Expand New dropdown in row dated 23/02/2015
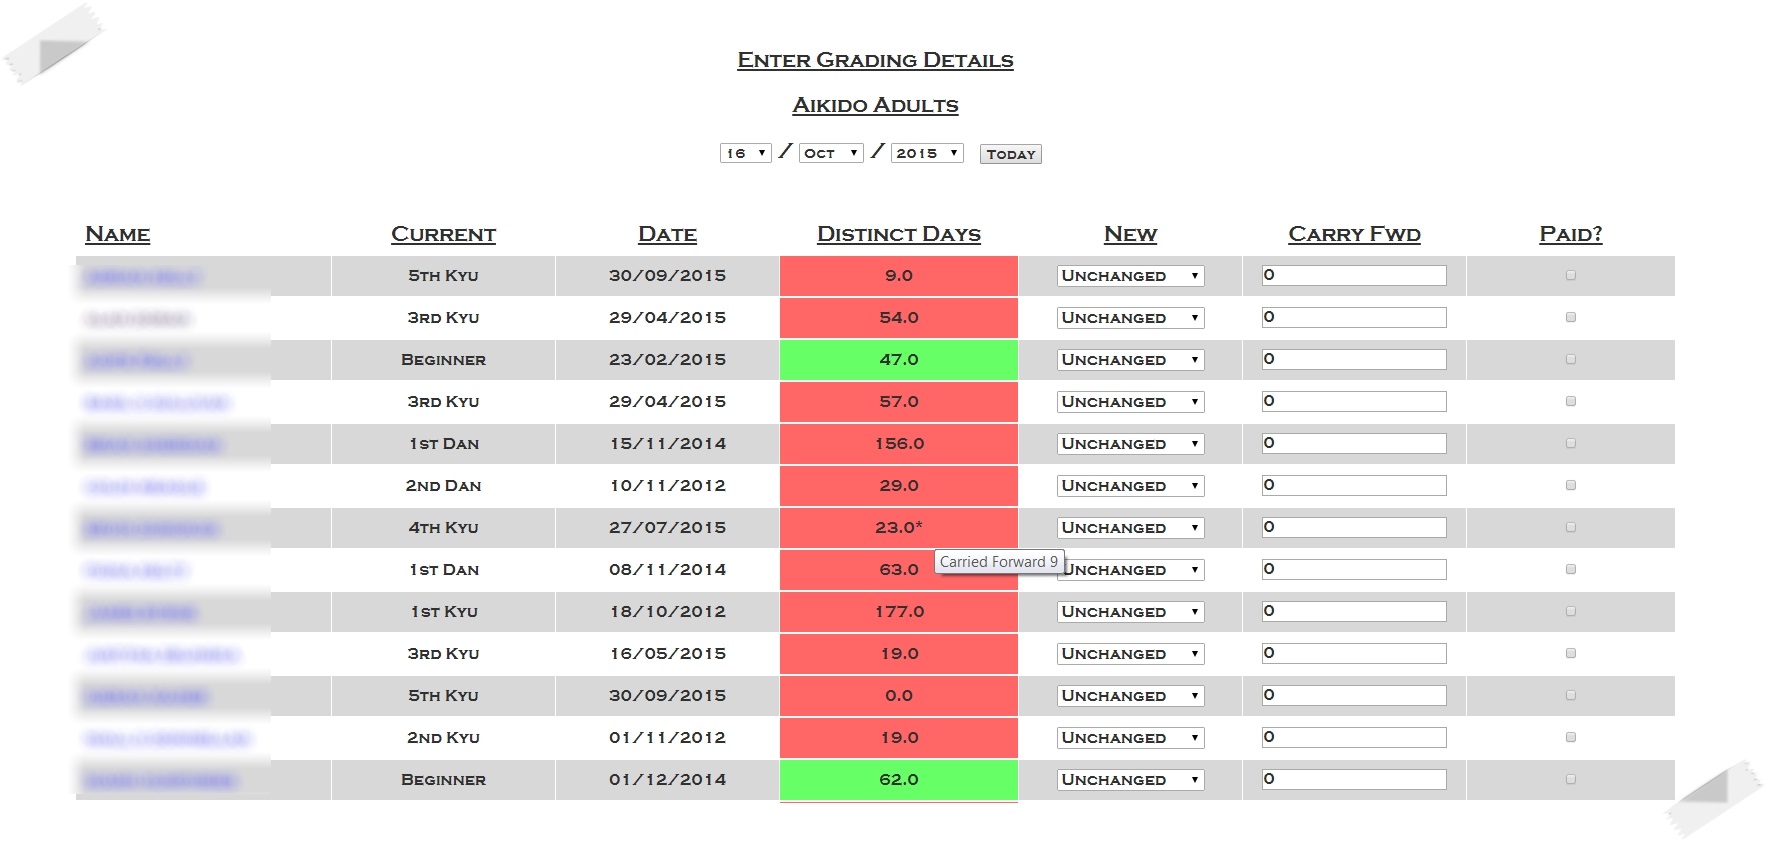1767x841 pixels. (x=1130, y=360)
